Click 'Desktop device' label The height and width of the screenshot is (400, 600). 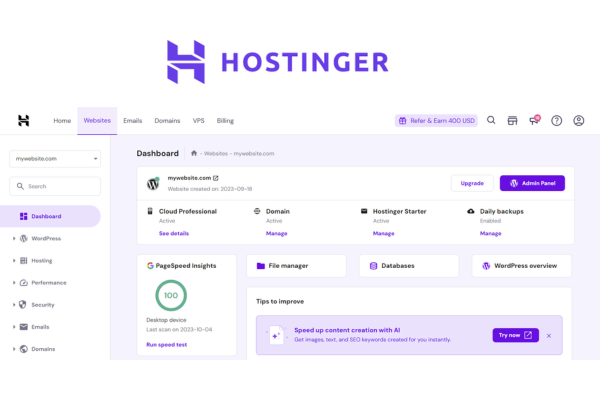[166, 320]
